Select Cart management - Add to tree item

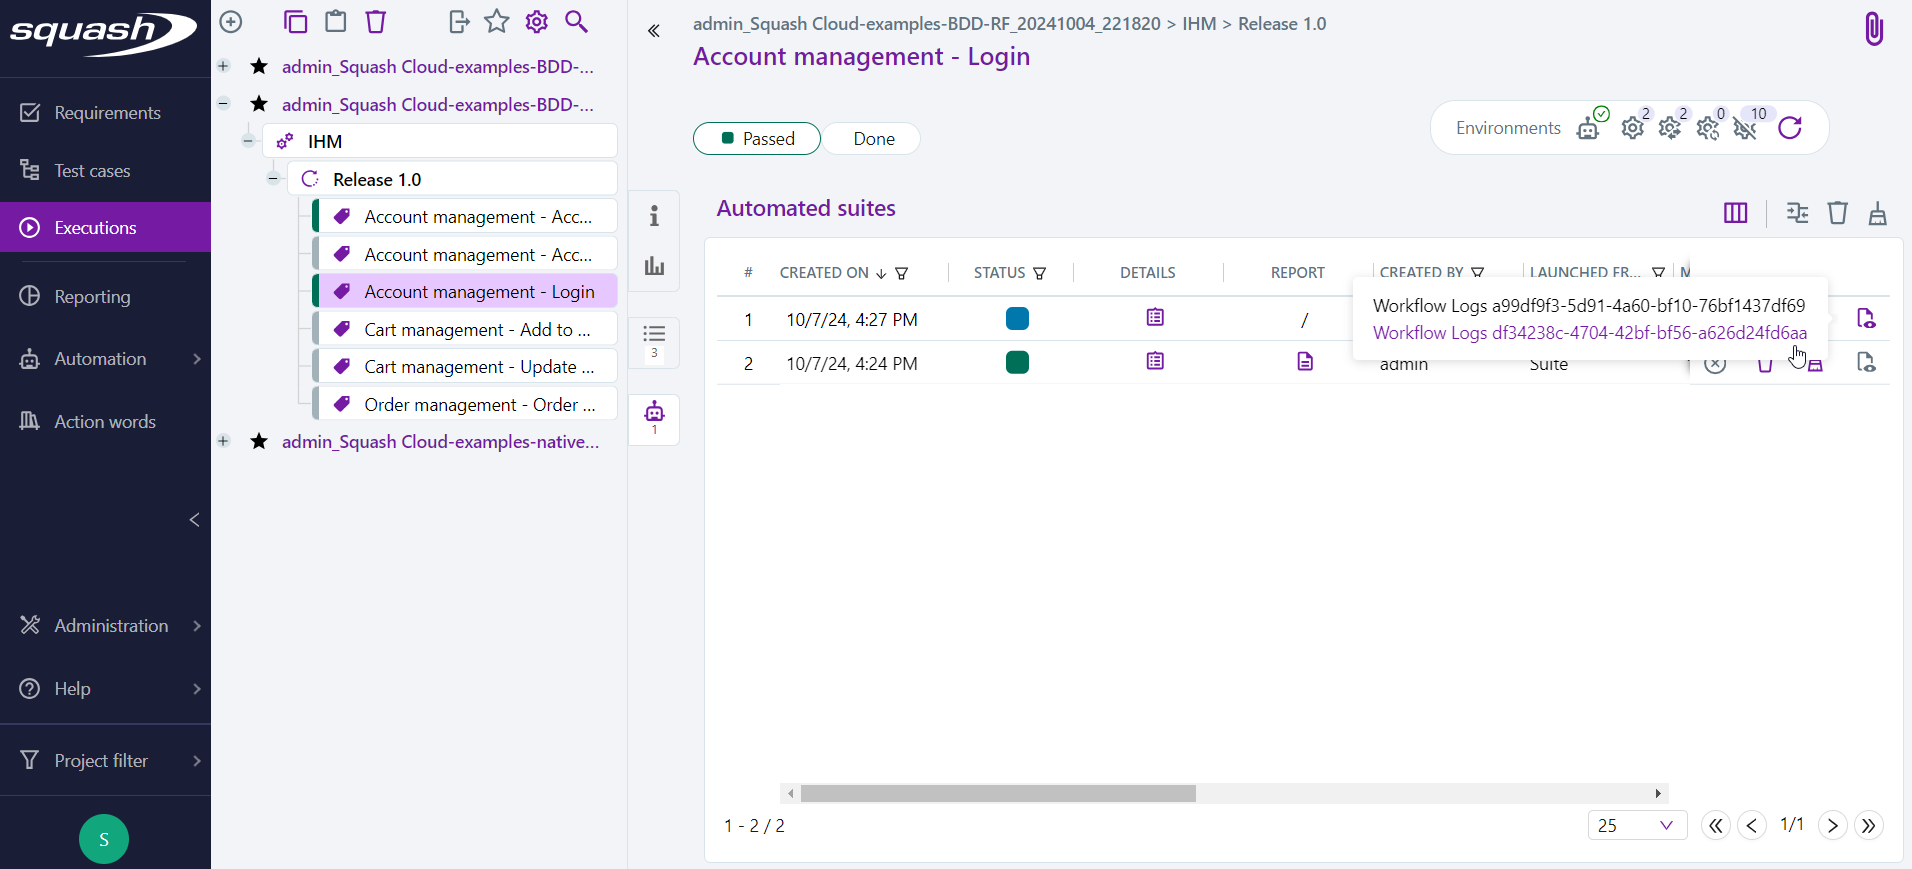click(476, 330)
